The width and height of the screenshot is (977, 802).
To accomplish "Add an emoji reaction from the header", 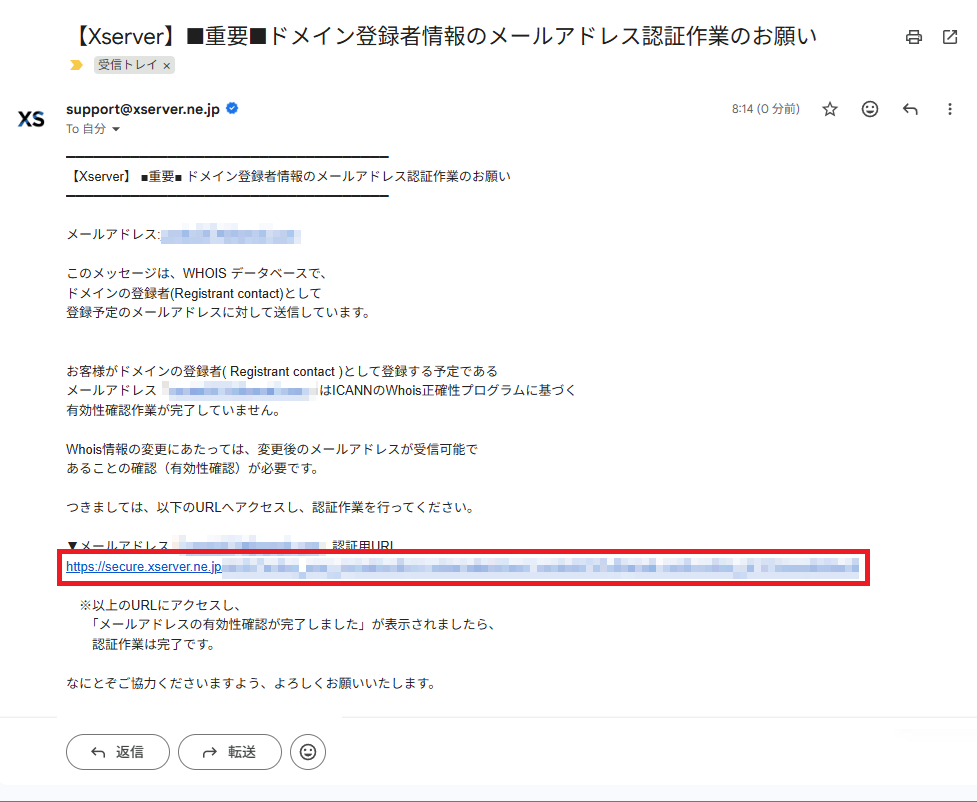I will [870, 110].
